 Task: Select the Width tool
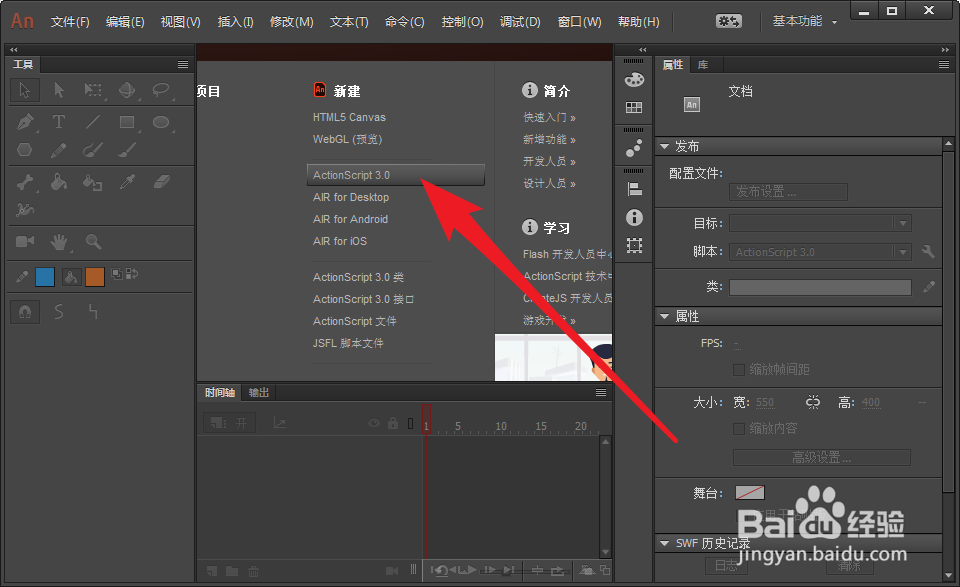tap(24, 210)
